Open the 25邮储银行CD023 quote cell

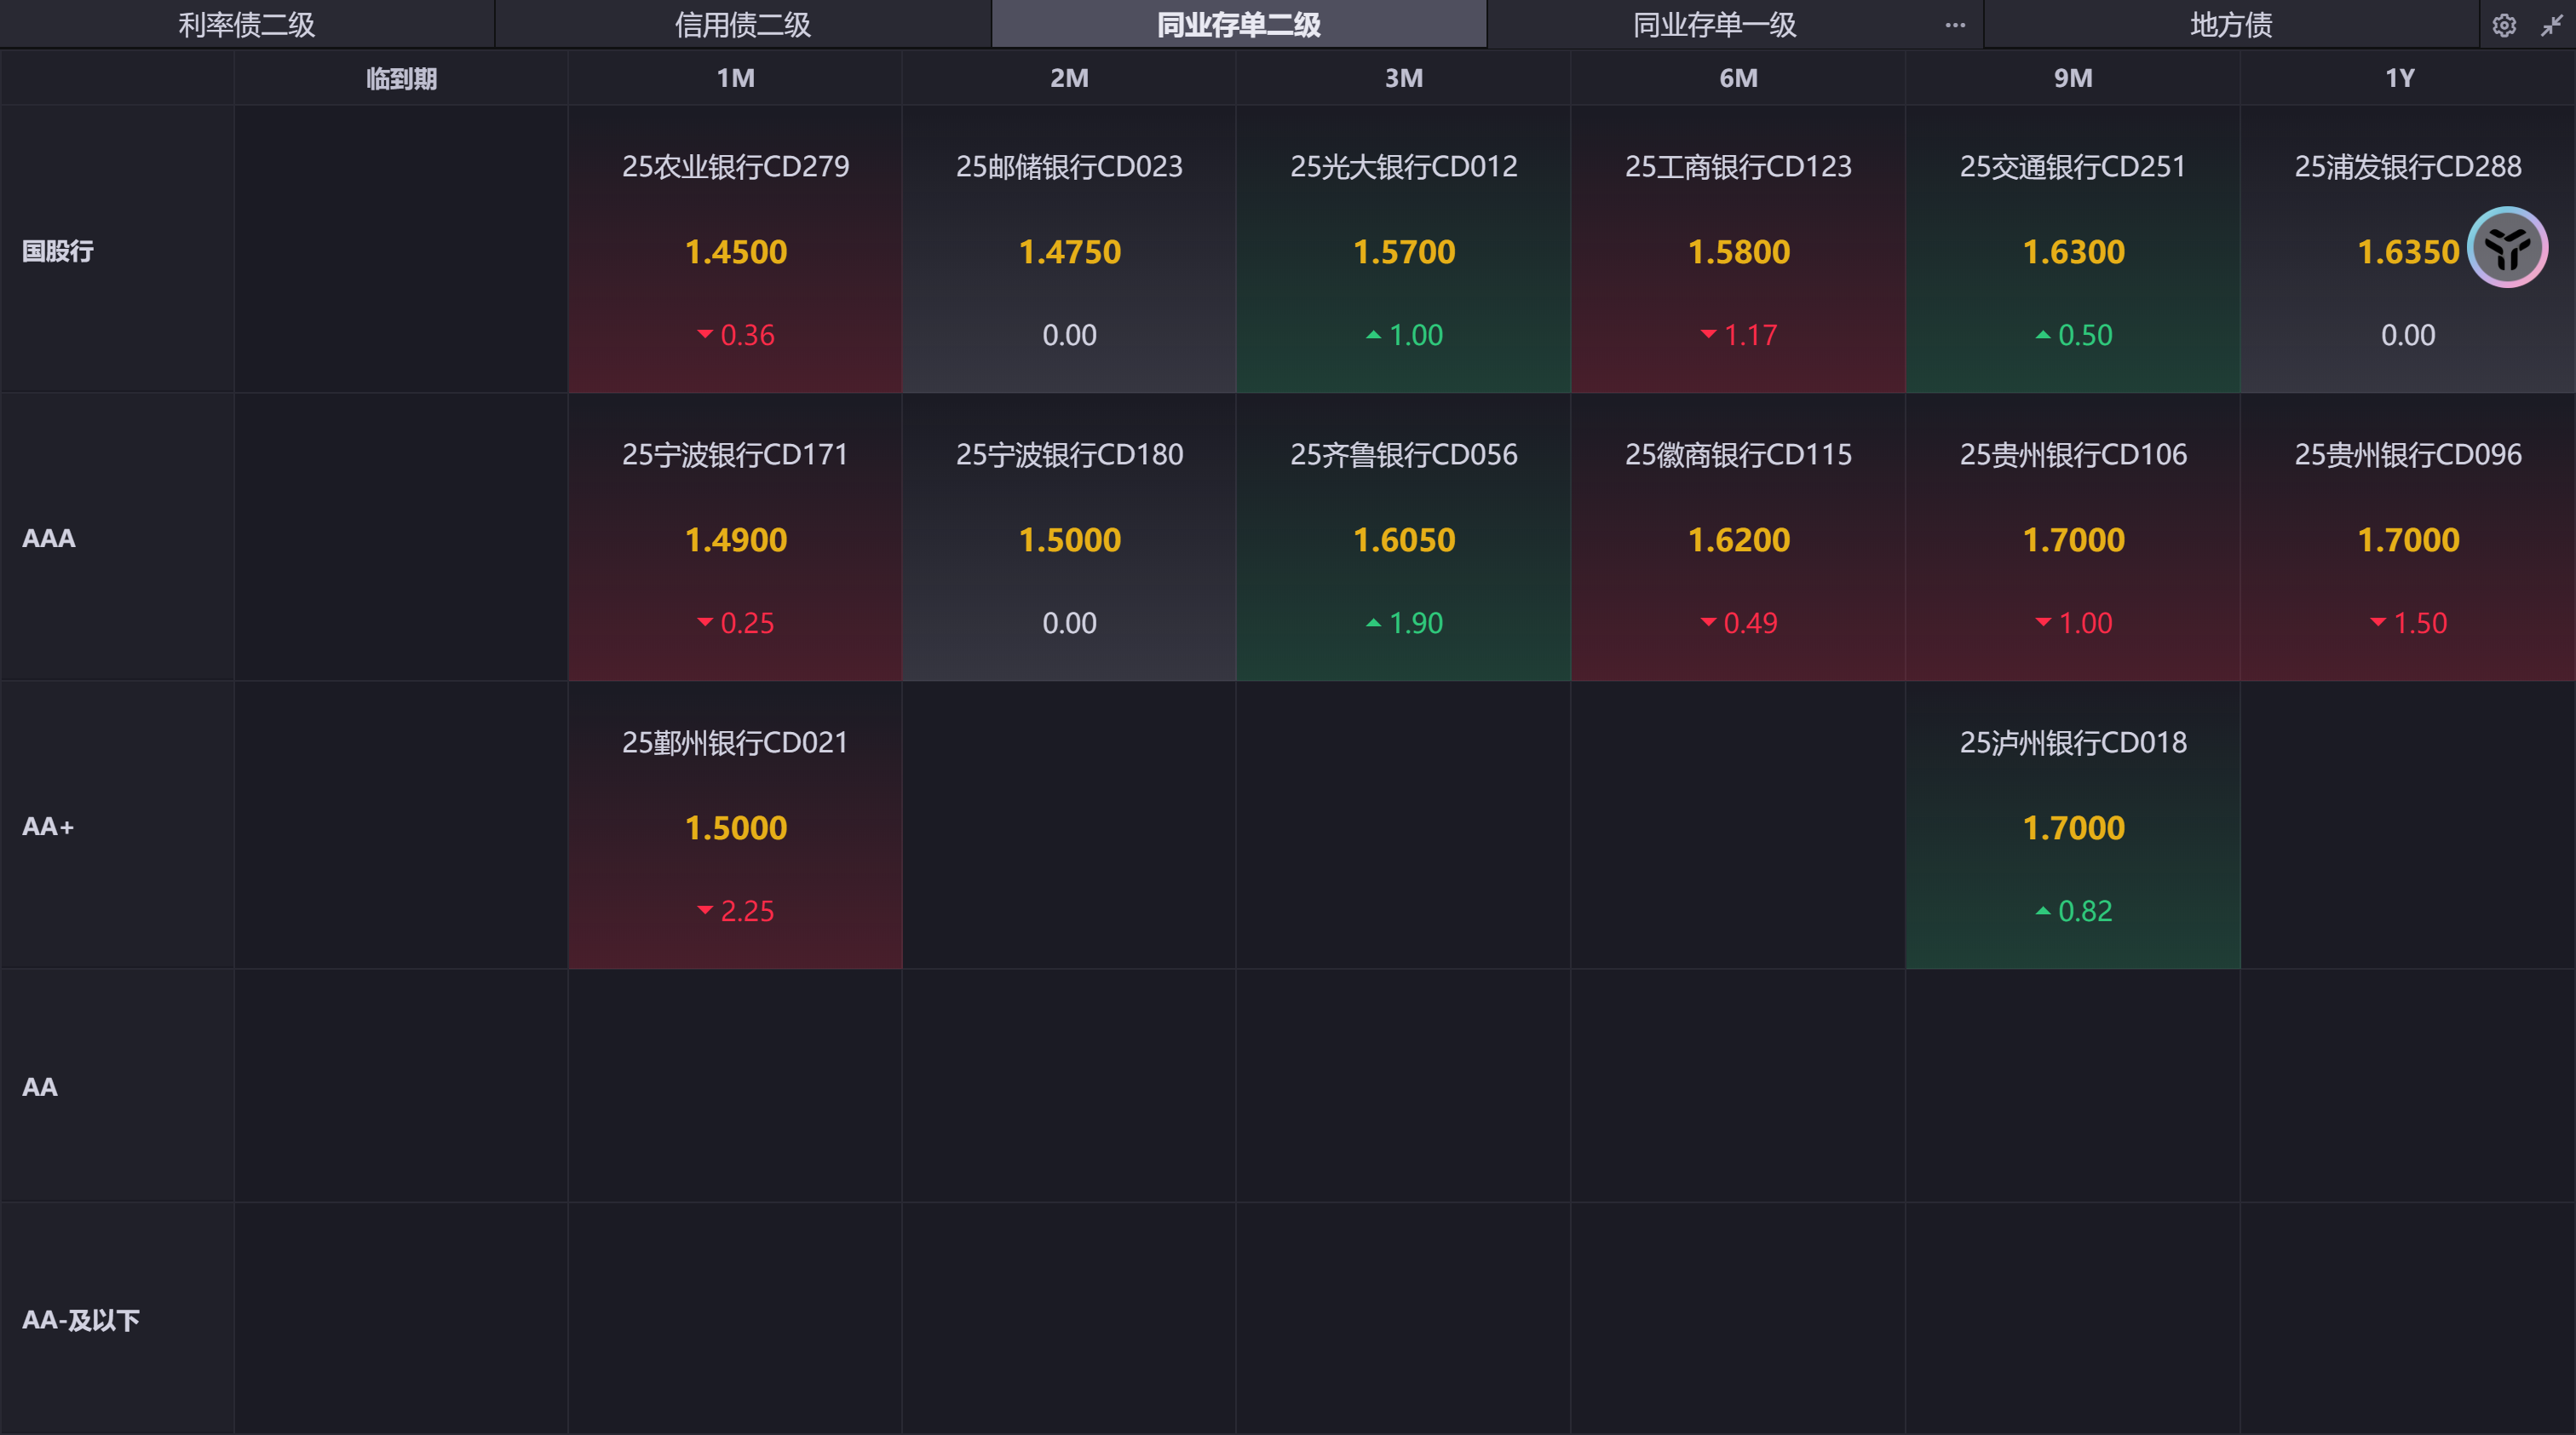tap(1069, 249)
